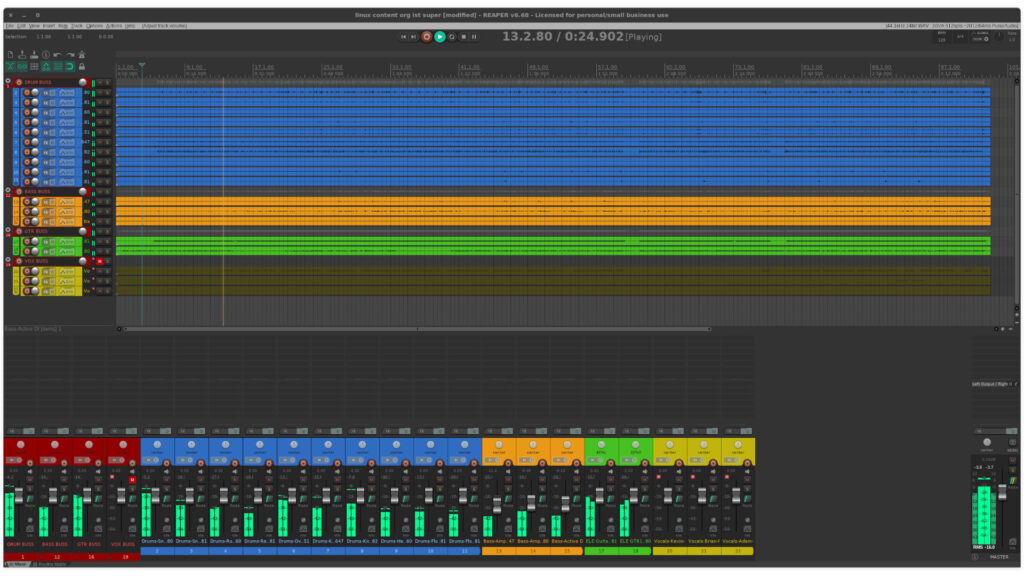The width and height of the screenshot is (1024, 576).
Task: Arm DRUM BUSS track for recording in track panel
Action: click(19, 82)
